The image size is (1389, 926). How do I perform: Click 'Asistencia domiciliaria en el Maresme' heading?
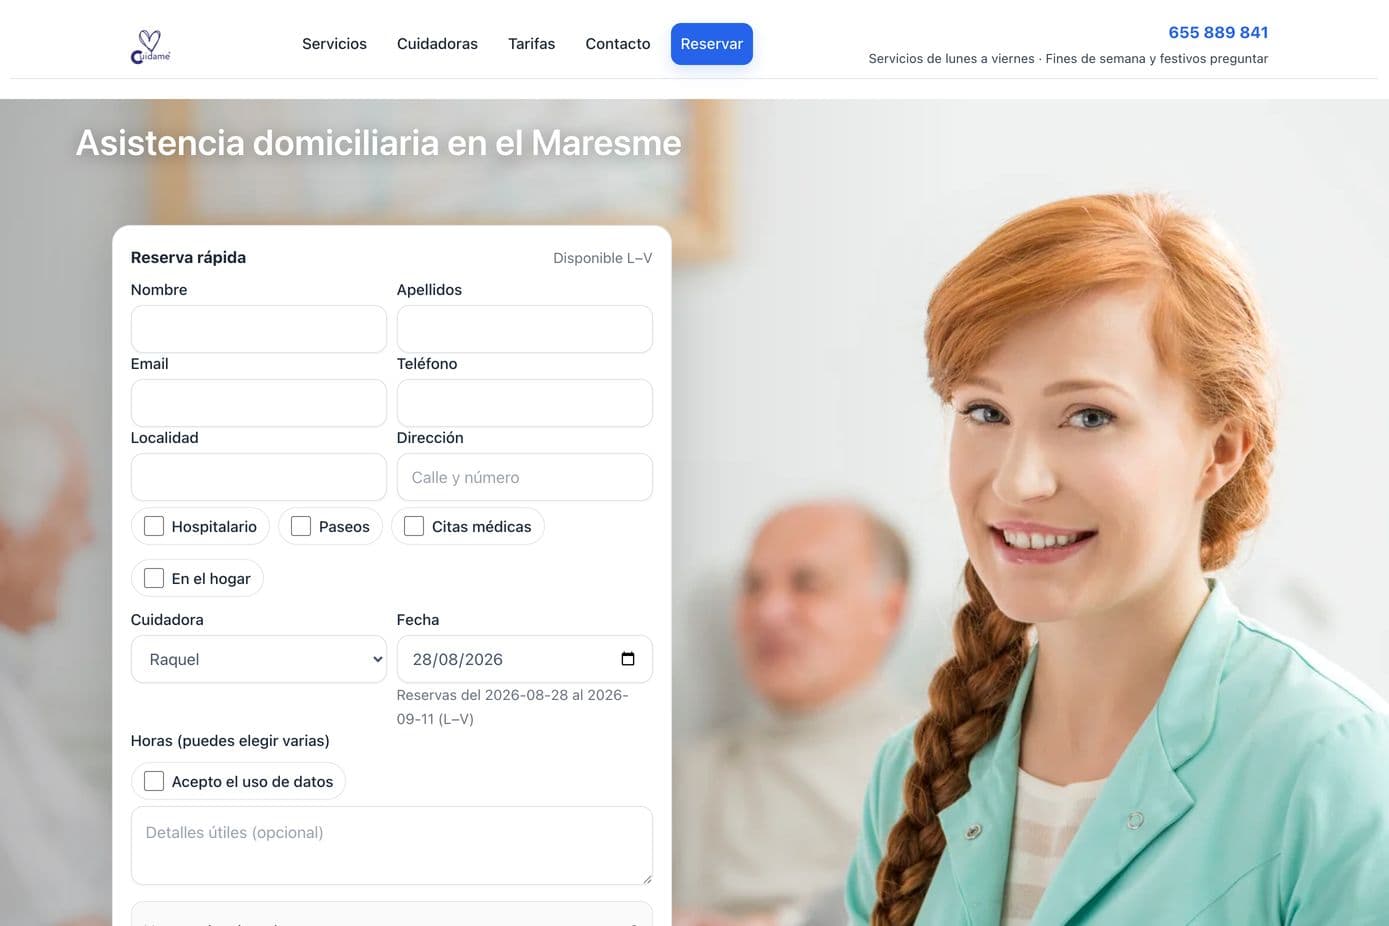point(379,143)
